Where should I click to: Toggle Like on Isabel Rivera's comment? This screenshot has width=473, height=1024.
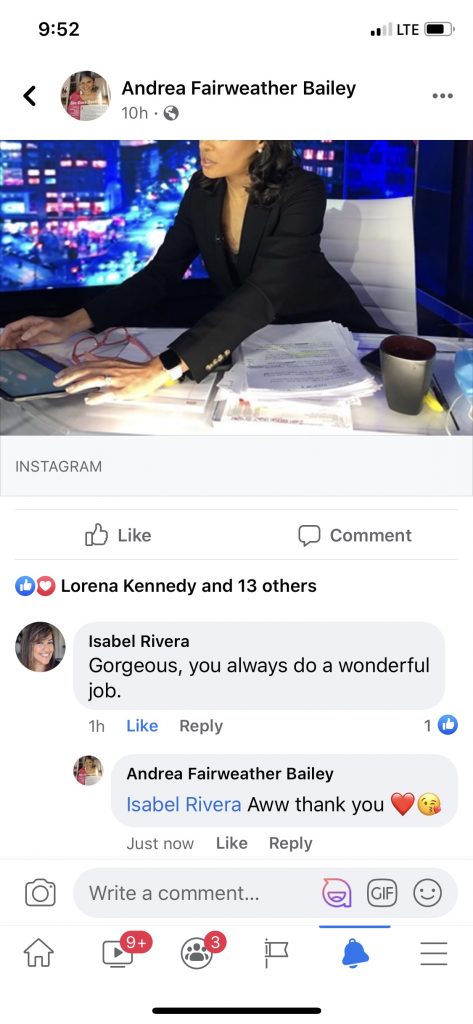[x=142, y=726]
